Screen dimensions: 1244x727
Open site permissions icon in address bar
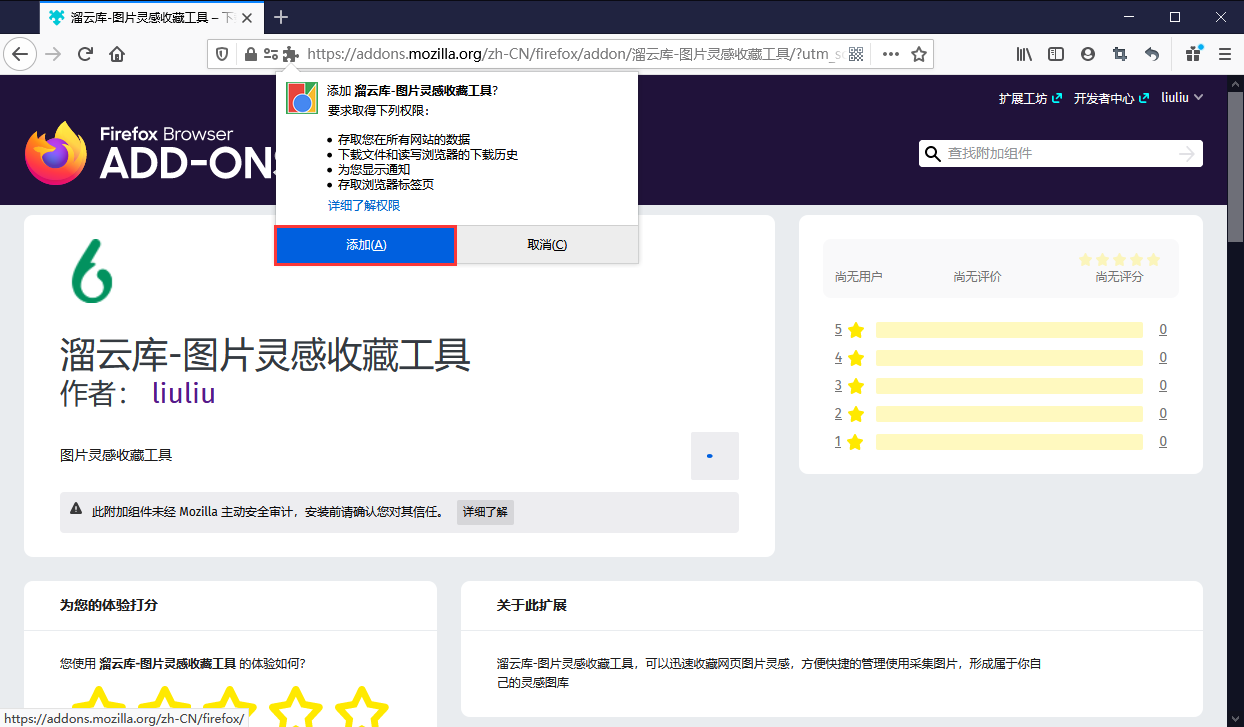coord(271,54)
